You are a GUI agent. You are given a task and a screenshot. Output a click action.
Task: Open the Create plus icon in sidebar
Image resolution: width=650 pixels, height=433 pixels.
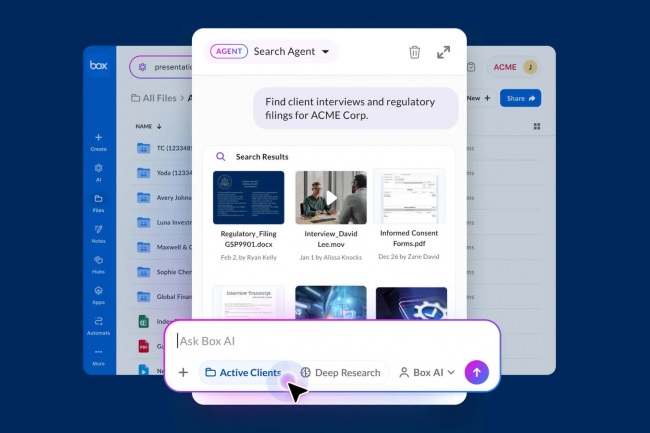(98, 138)
